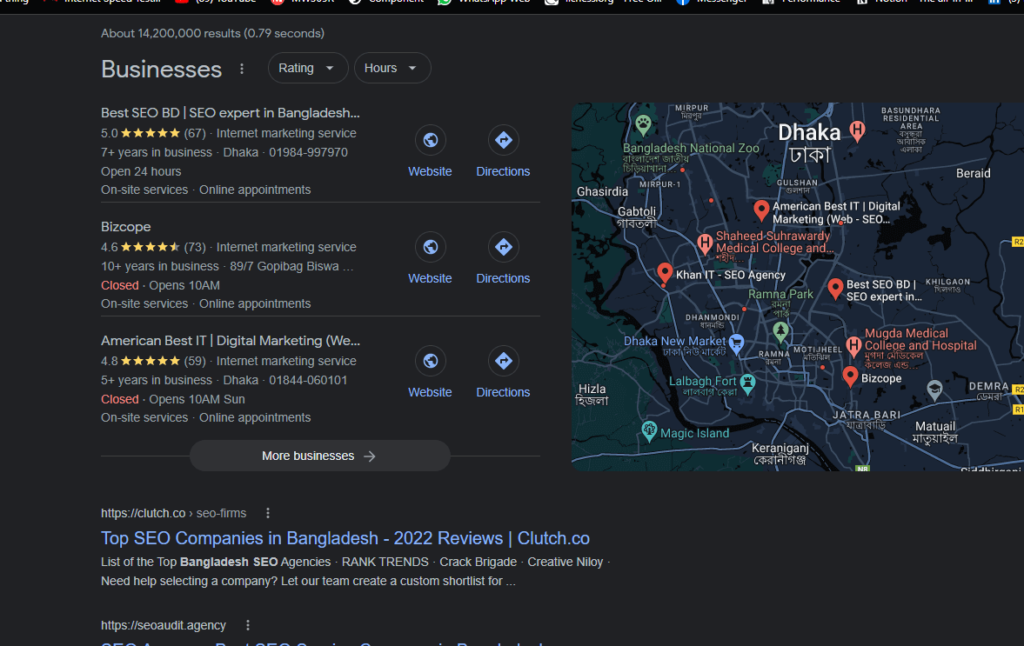Viewport: 1024px width, 646px height.
Task: Open Top SEO Companies in Bangladesh Clutch.co link
Action: [x=345, y=538]
